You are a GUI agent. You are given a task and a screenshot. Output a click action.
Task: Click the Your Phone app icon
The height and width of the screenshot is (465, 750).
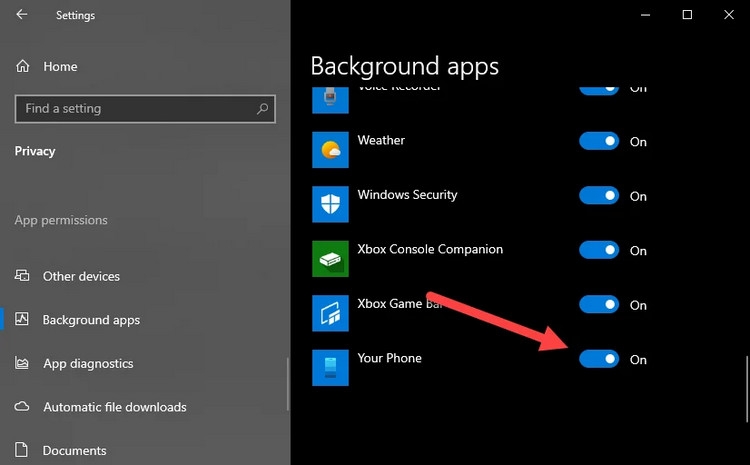[331, 368]
